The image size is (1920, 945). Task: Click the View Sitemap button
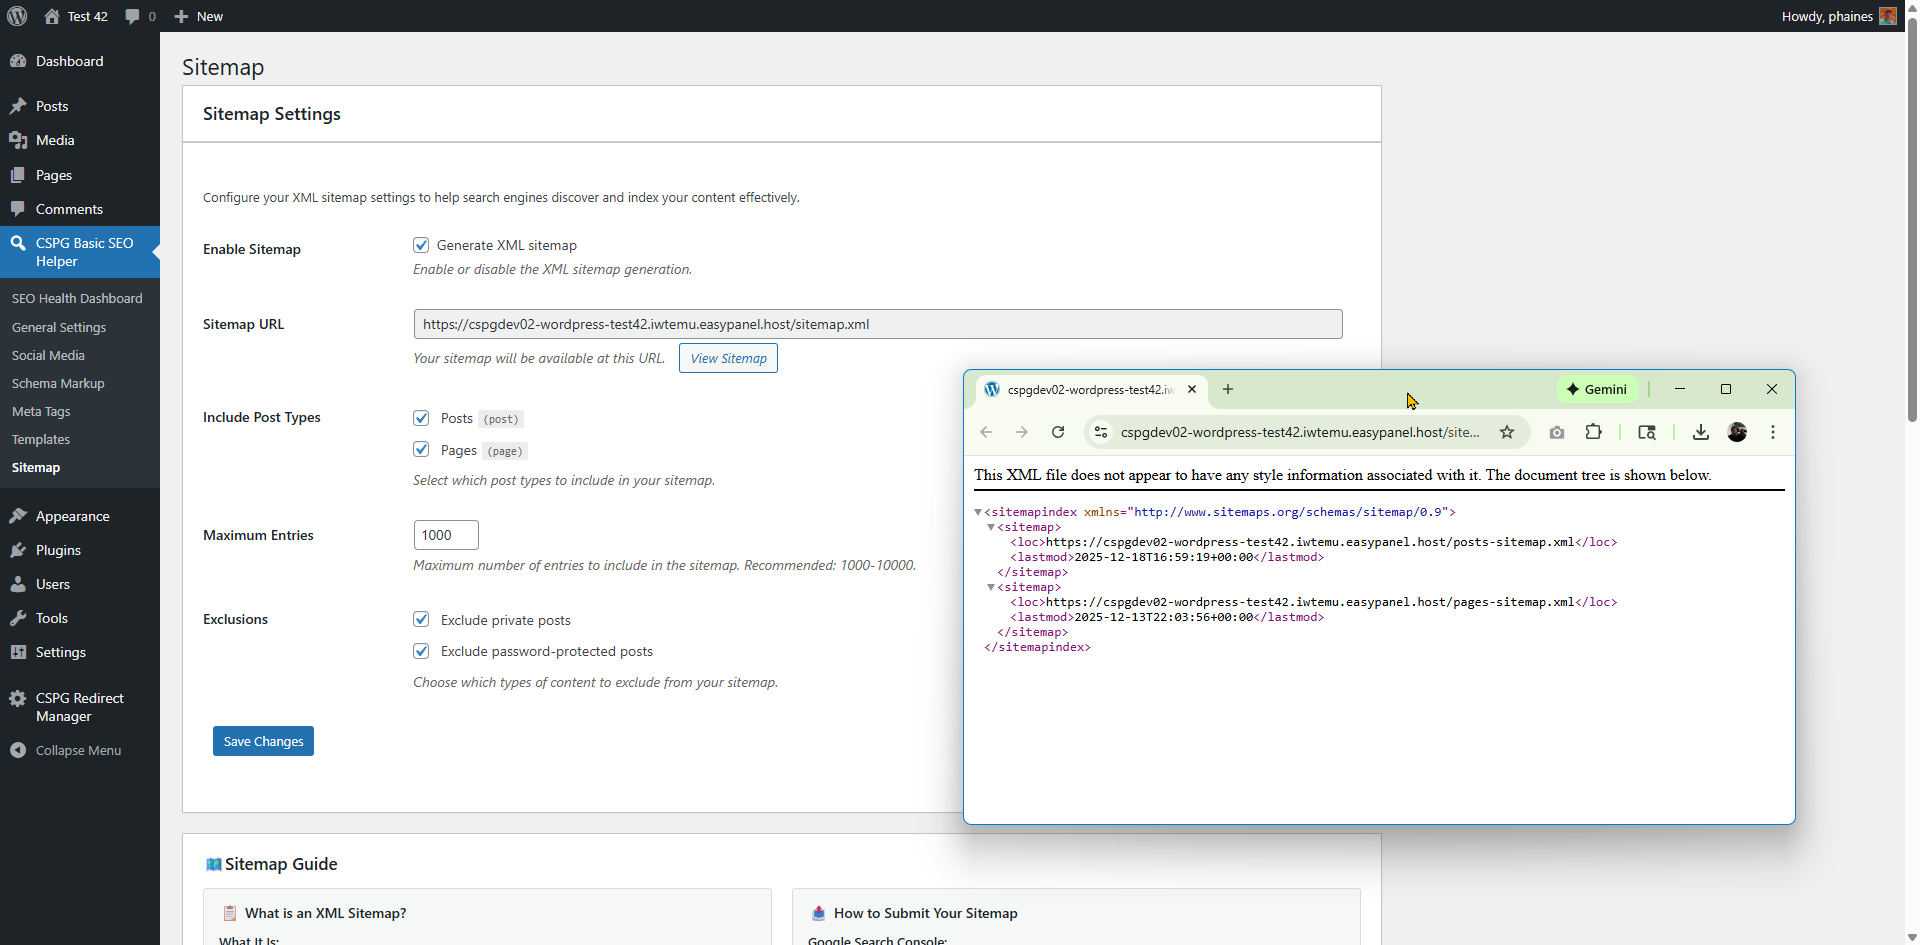pyautogui.click(x=728, y=358)
